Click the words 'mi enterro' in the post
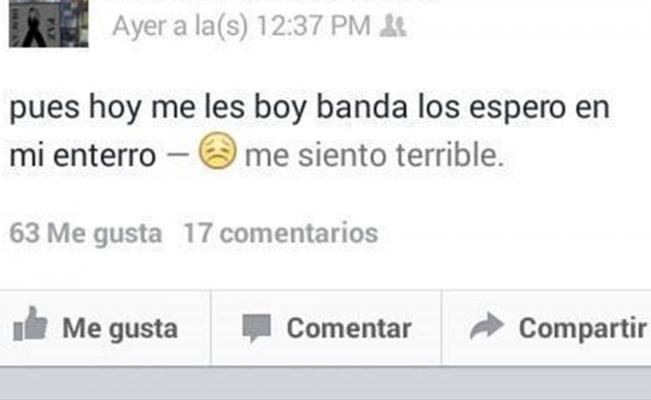 tap(83, 156)
